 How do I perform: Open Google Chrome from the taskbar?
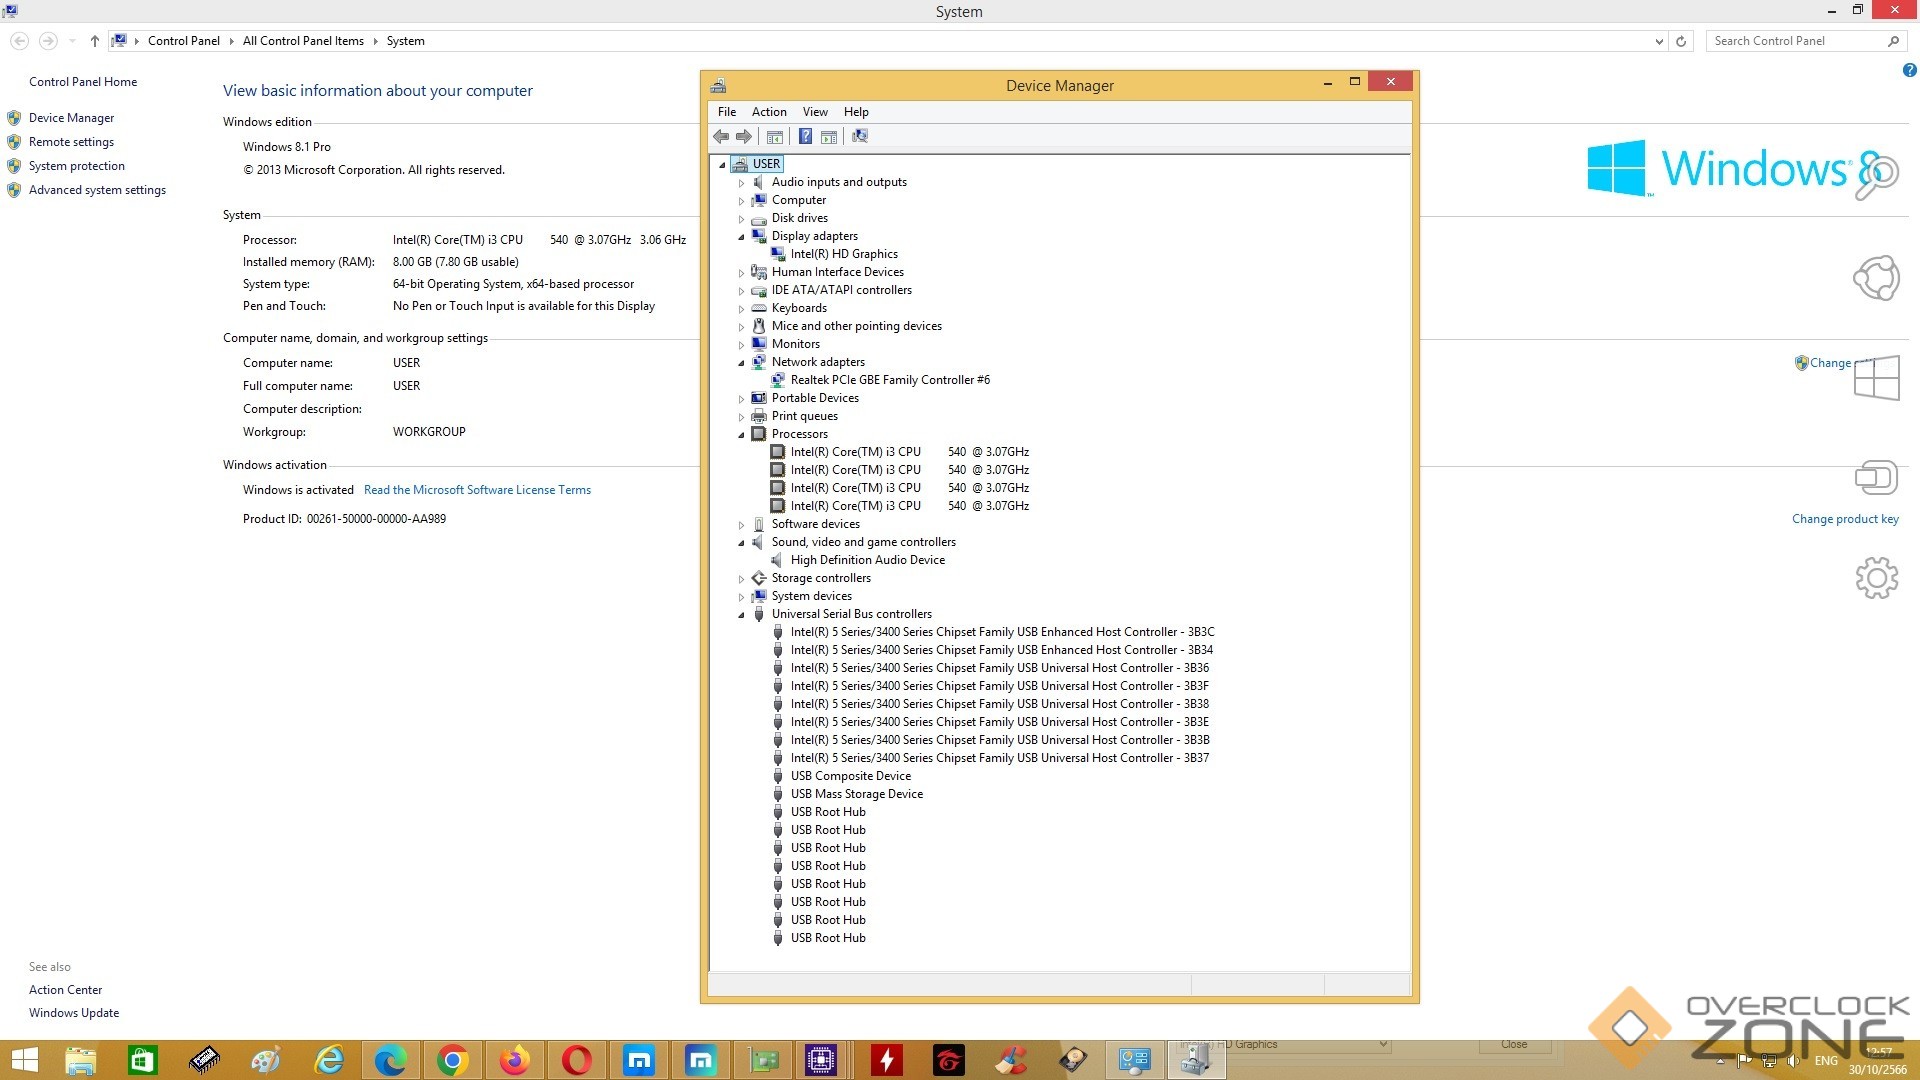pyautogui.click(x=453, y=1059)
